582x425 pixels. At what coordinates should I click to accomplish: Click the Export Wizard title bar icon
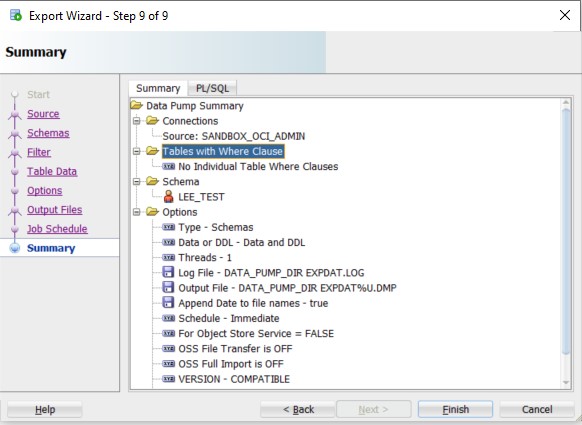click(x=16, y=16)
